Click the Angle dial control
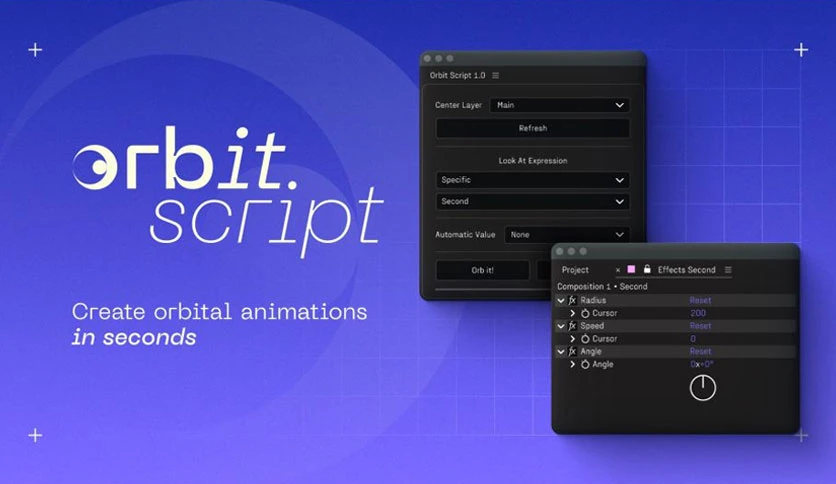Image resolution: width=836 pixels, height=484 pixels. point(703,388)
